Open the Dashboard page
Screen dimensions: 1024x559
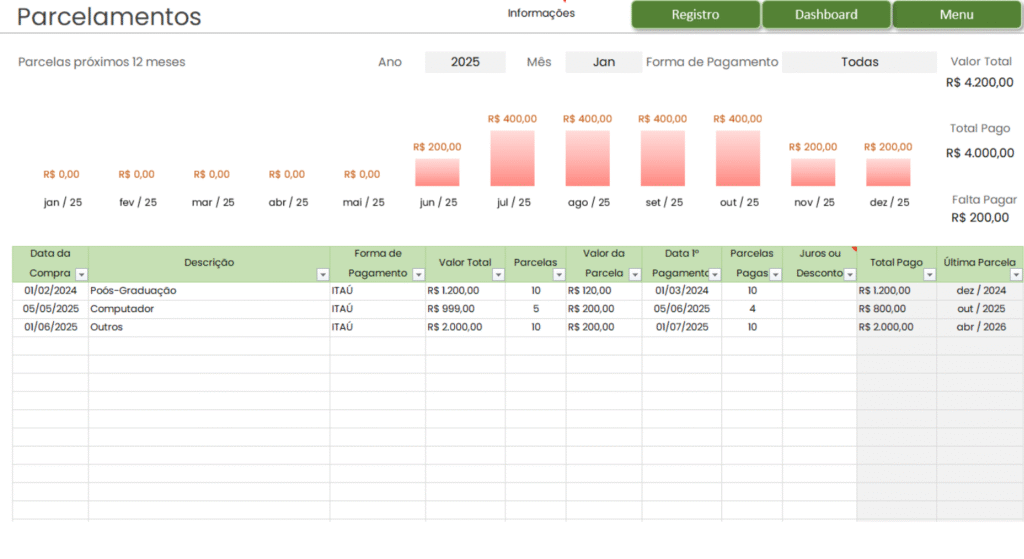pos(826,15)
